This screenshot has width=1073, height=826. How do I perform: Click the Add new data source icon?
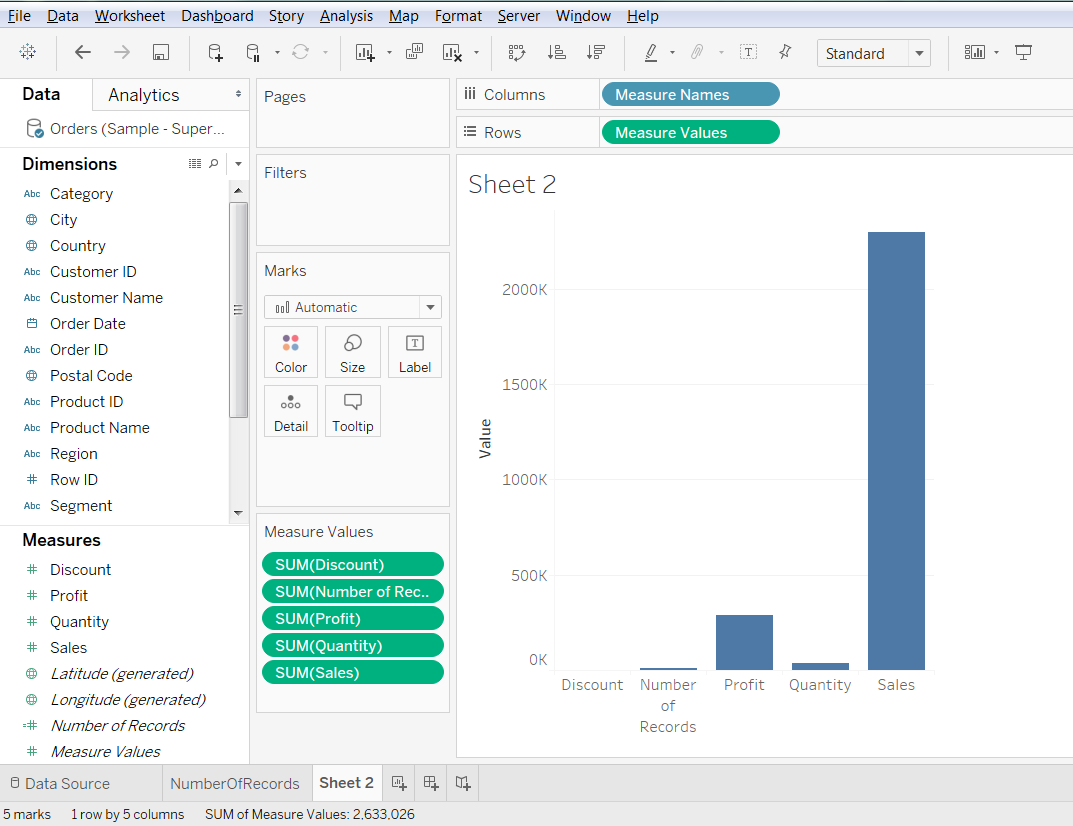click(215, 53)
